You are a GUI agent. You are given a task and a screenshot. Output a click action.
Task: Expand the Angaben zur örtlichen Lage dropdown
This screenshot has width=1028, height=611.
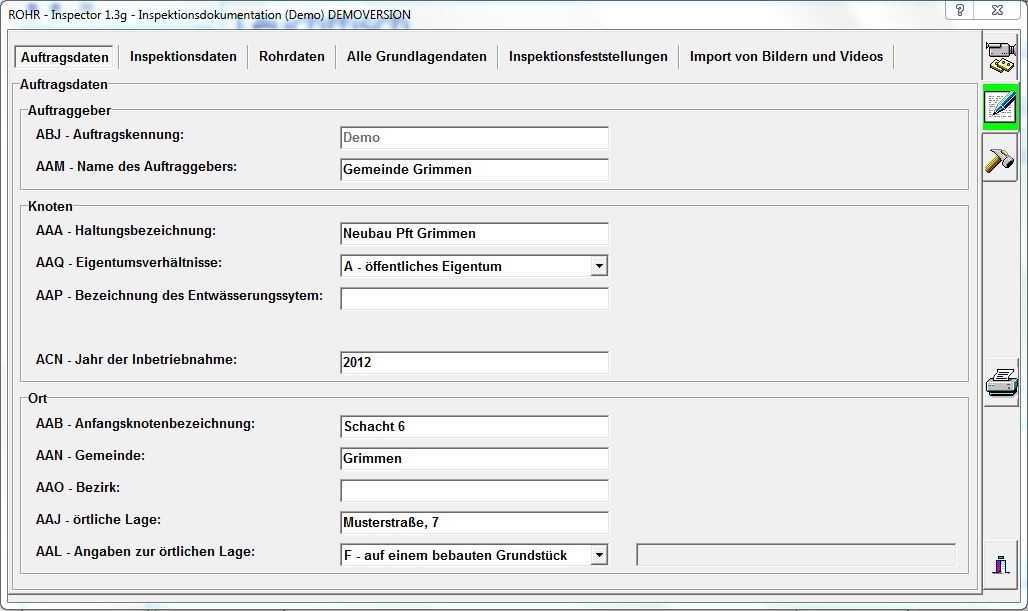coord(598,555)
